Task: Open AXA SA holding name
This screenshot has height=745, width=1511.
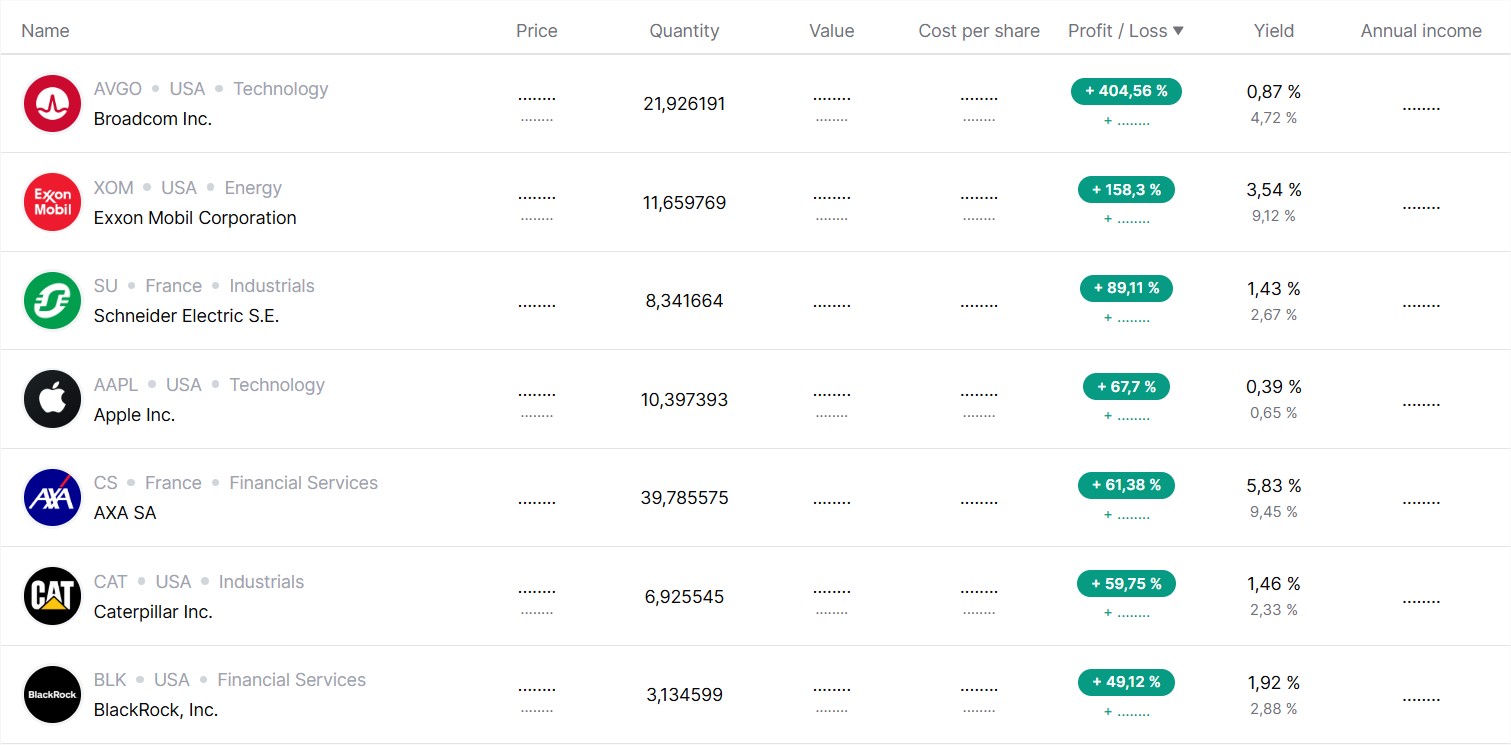Action: [x=125, y=513]
